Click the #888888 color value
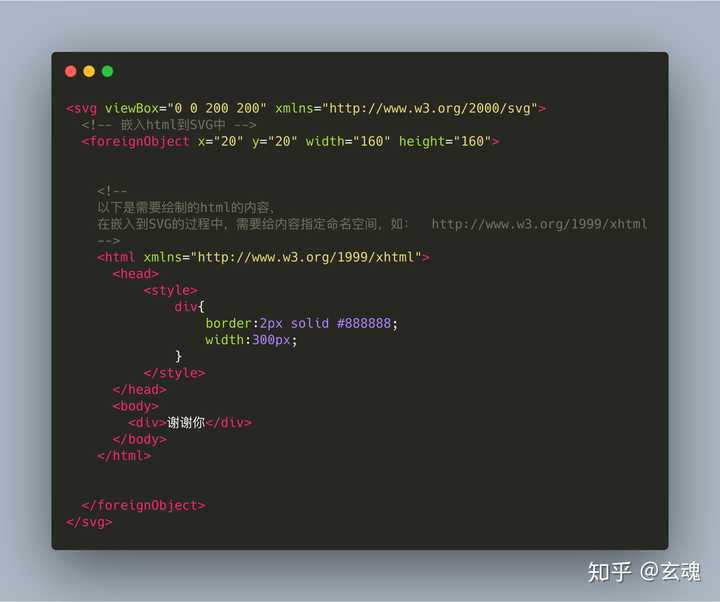720x602 pixels. (364, 323)
